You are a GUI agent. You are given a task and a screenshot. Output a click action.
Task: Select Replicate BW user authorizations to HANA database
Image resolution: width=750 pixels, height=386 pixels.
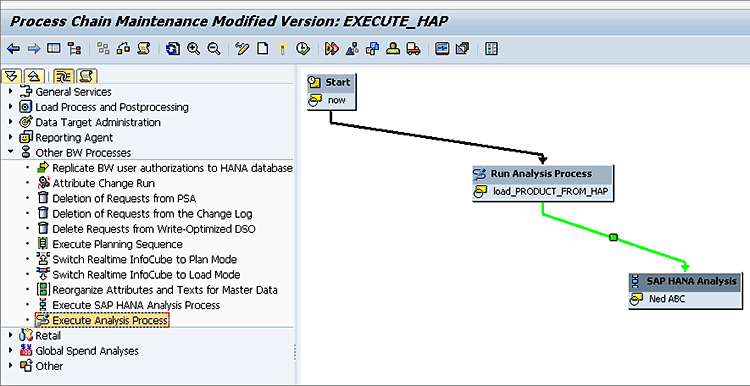172,168
